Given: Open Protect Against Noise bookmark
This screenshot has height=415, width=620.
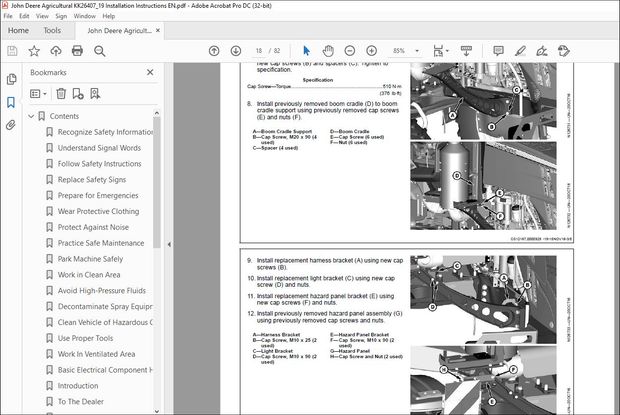Looking at the screenshot, I should [93, 227].
